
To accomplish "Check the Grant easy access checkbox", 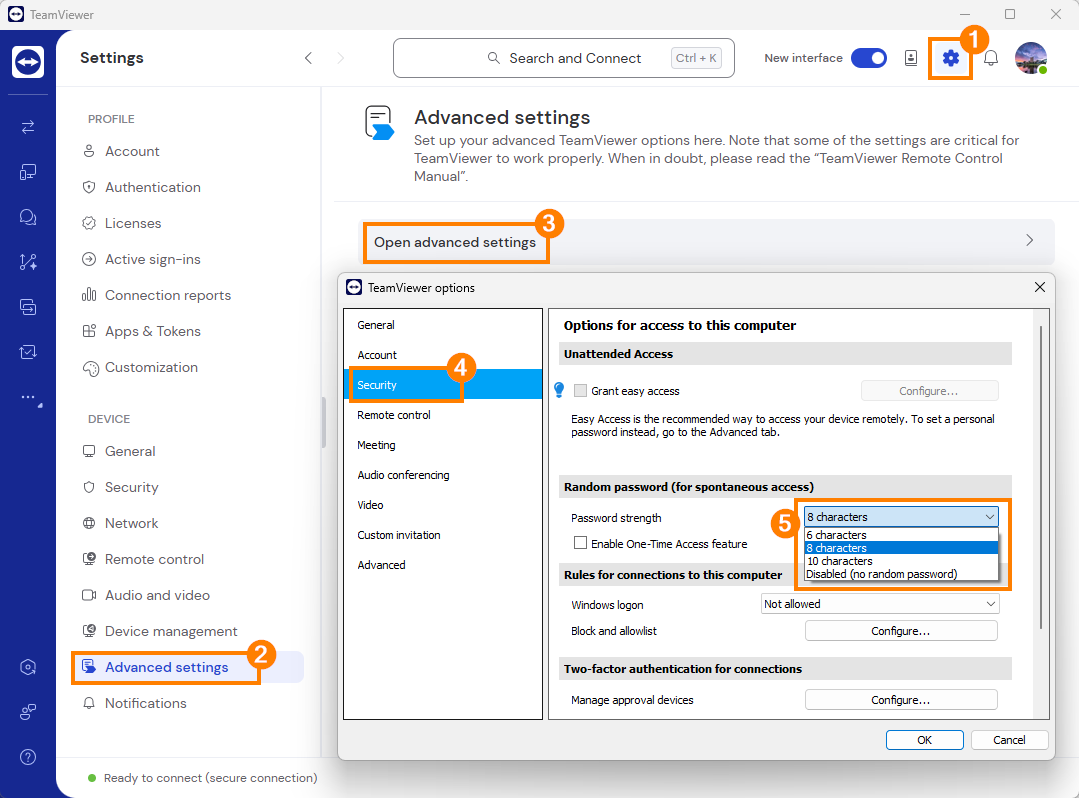I will click(580, 391).
